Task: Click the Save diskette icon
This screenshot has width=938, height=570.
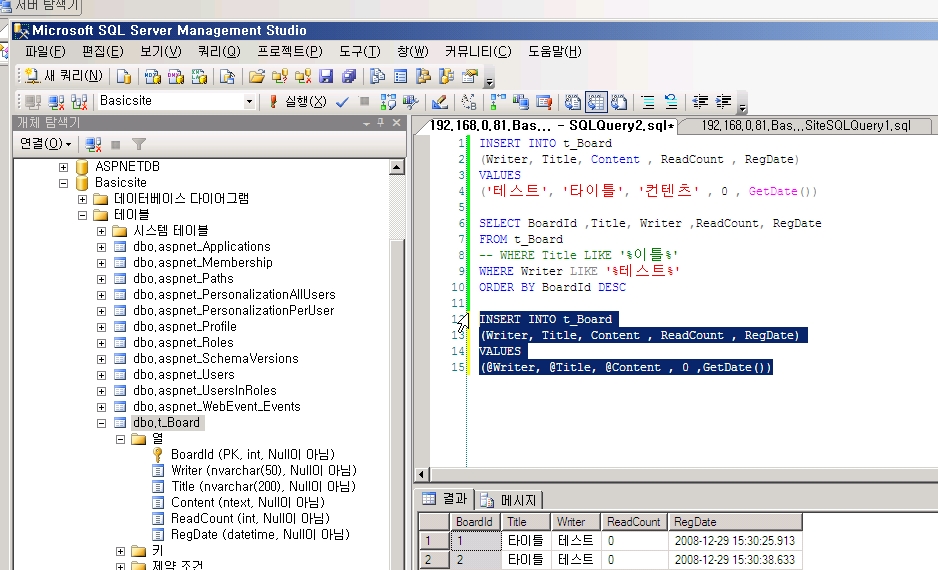Action: 326,76
